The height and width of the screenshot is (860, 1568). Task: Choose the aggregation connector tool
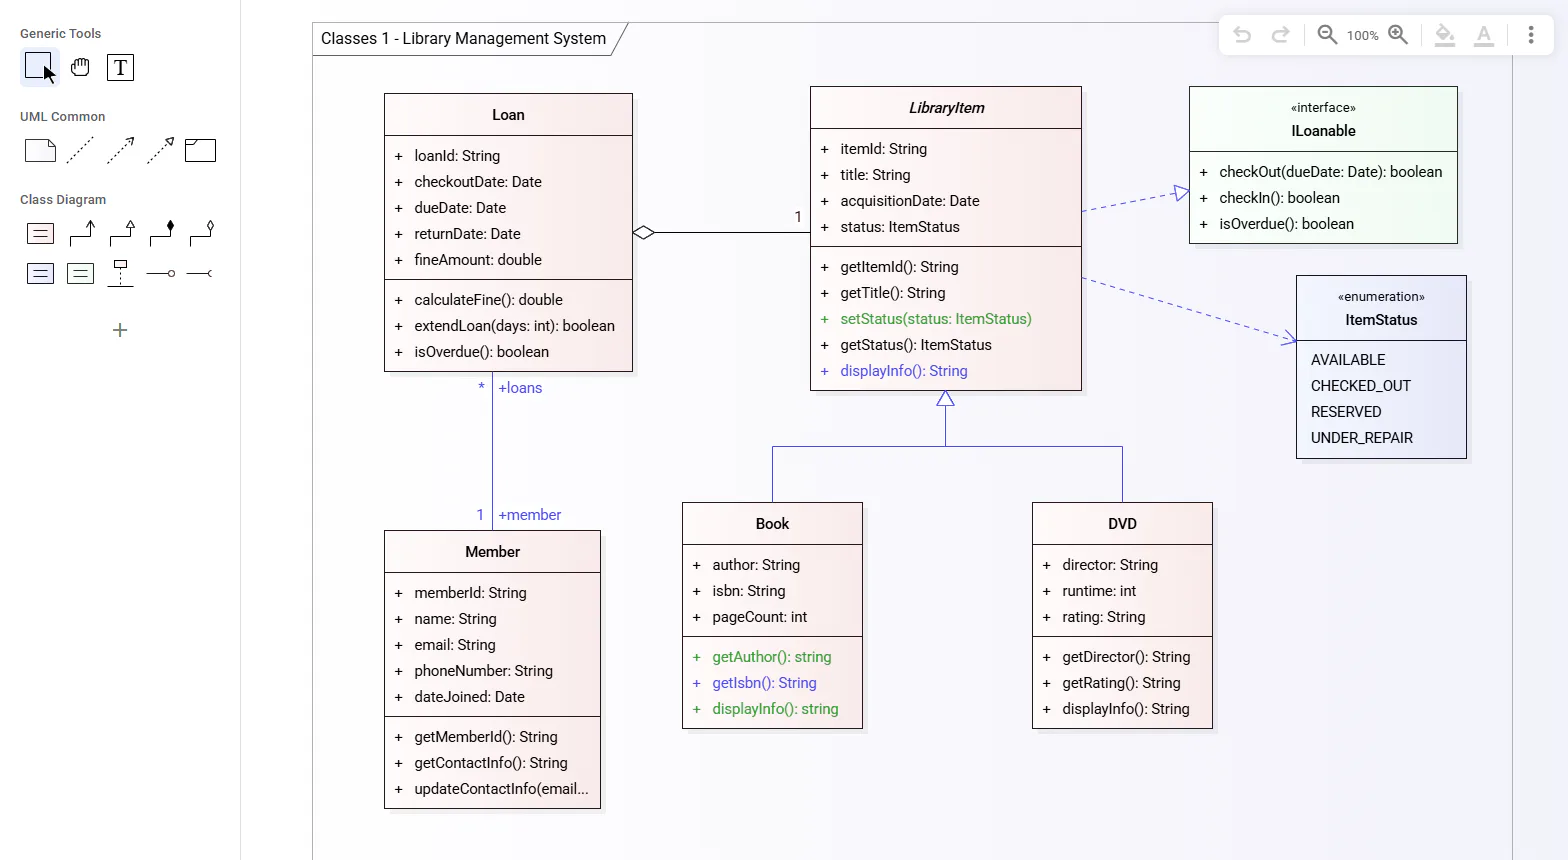point(202,233)
